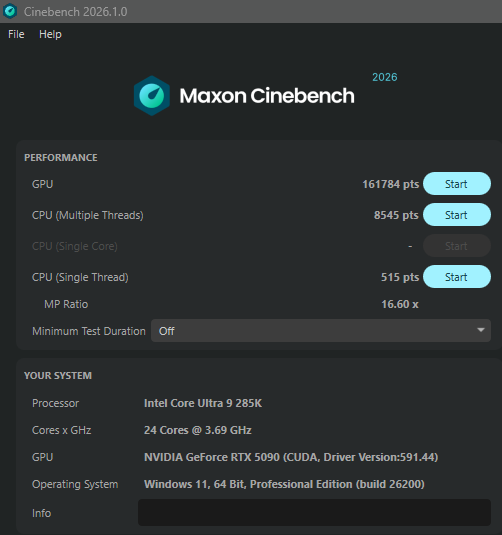
Task: Click the Cinebench 2026.1.0 window title
Action: point(75,12)
